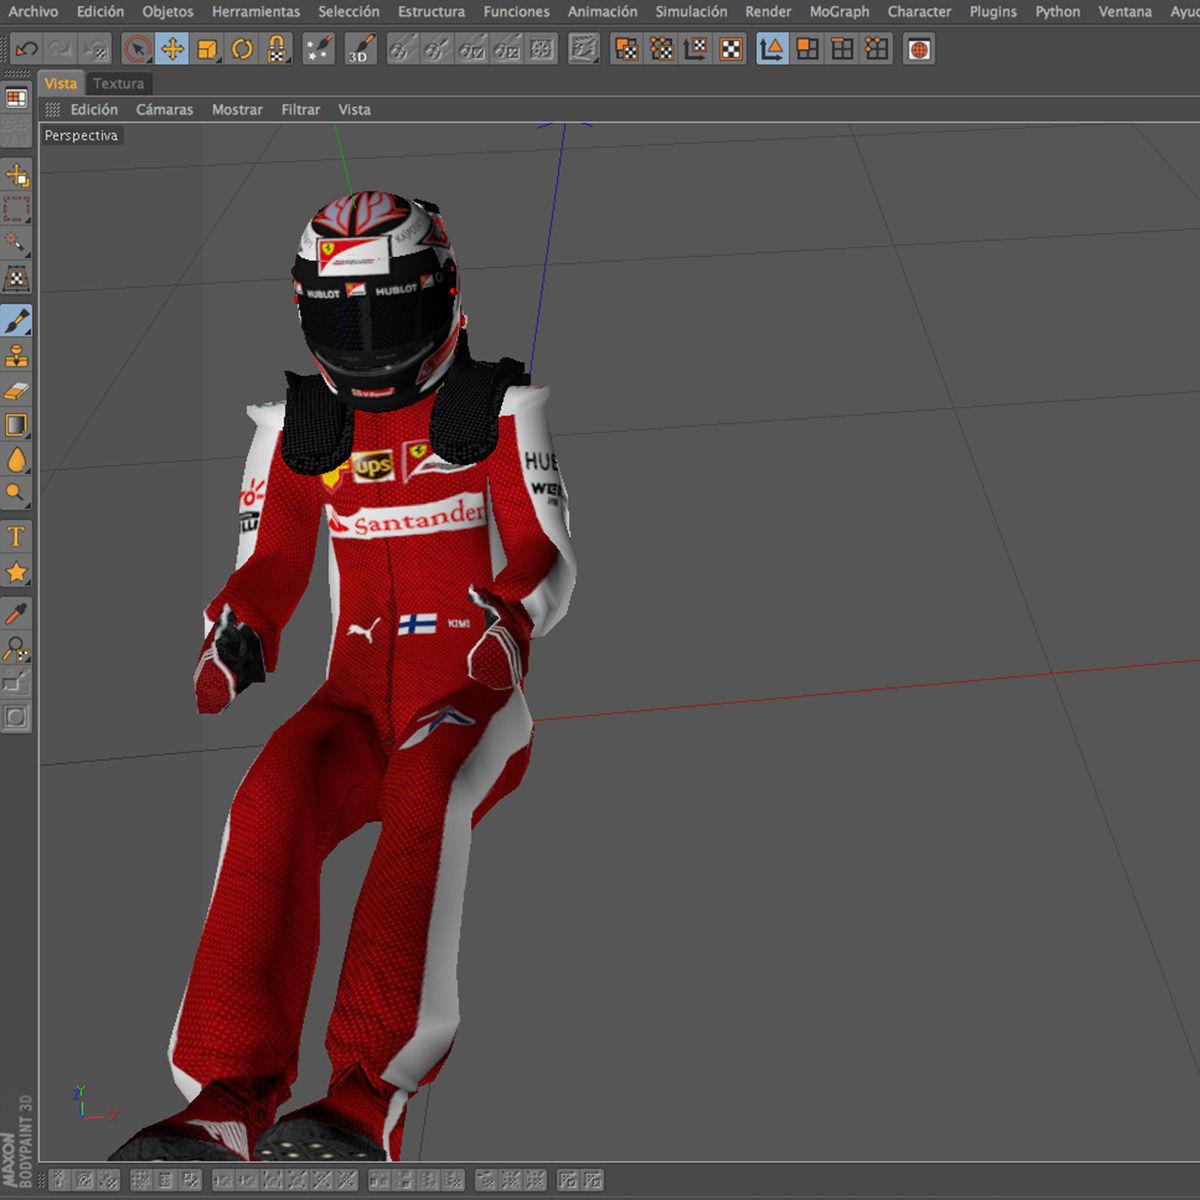
Task: Click the viewport grip handle beside Edición
Action: tap(53, 110)
